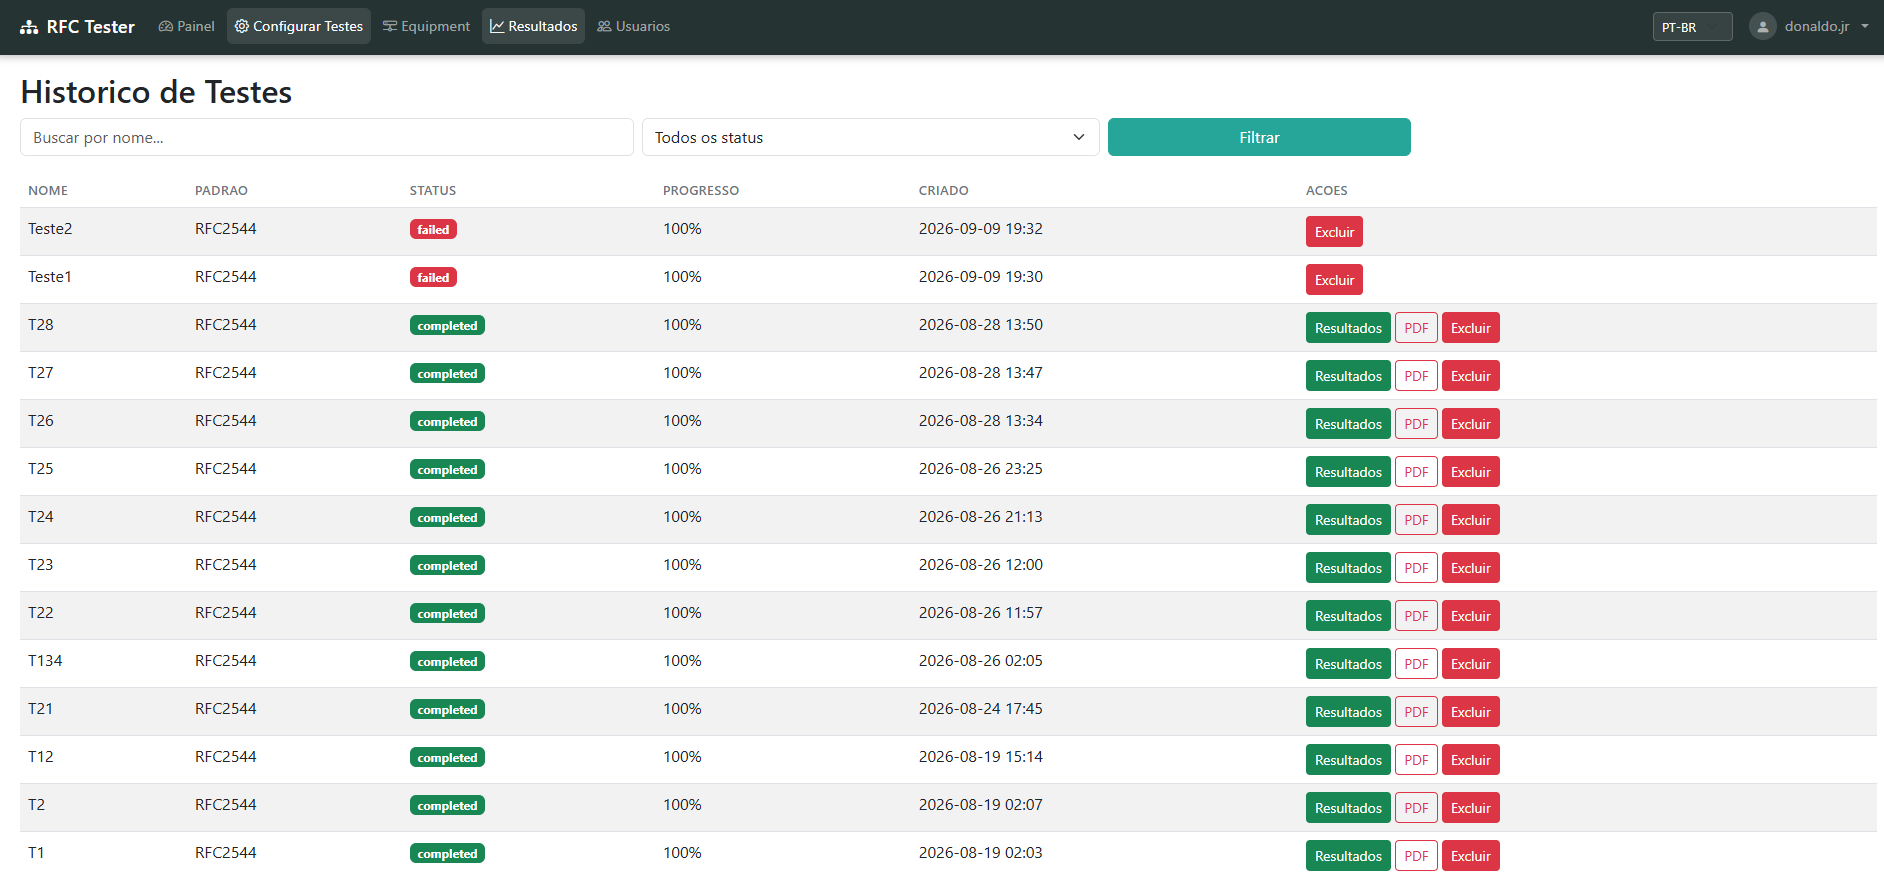Click Excluir for test T25
Viewport: 1884px width, 877px height.
[1470, 472]
